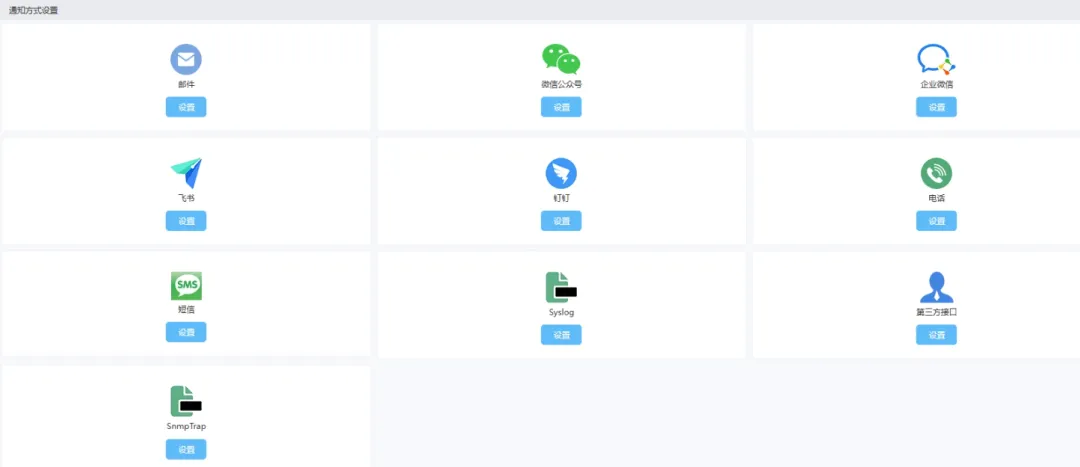Click the green SMS icon
Viewport: 1080px width, 467px height.
coord(186,286)
